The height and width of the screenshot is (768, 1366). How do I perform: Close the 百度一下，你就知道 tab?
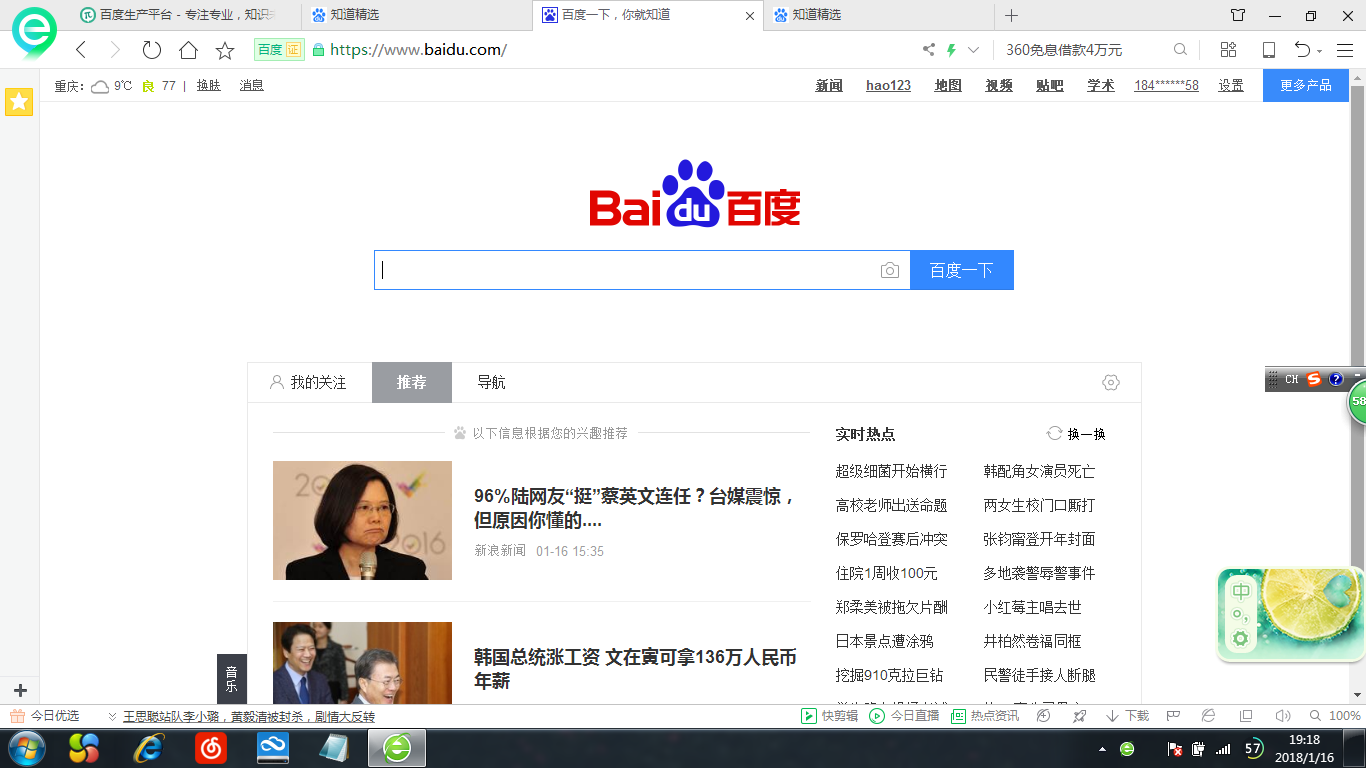[751, 16]
